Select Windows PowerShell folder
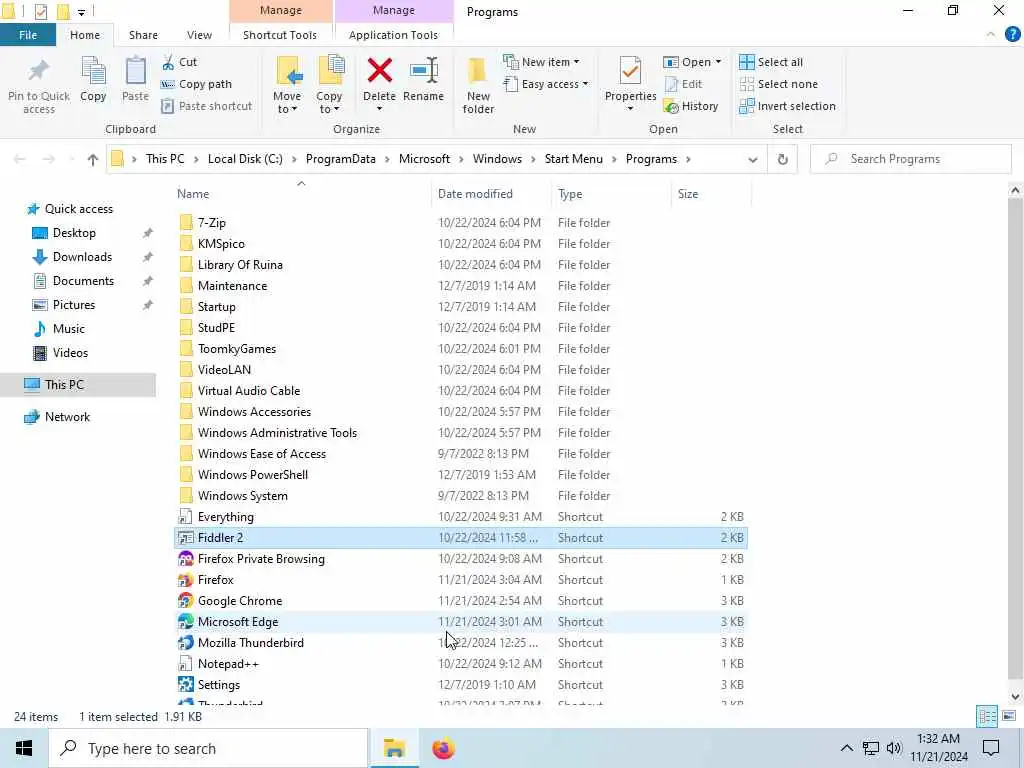This screenshot has height=768, width=1024. [x=461, y=475]
